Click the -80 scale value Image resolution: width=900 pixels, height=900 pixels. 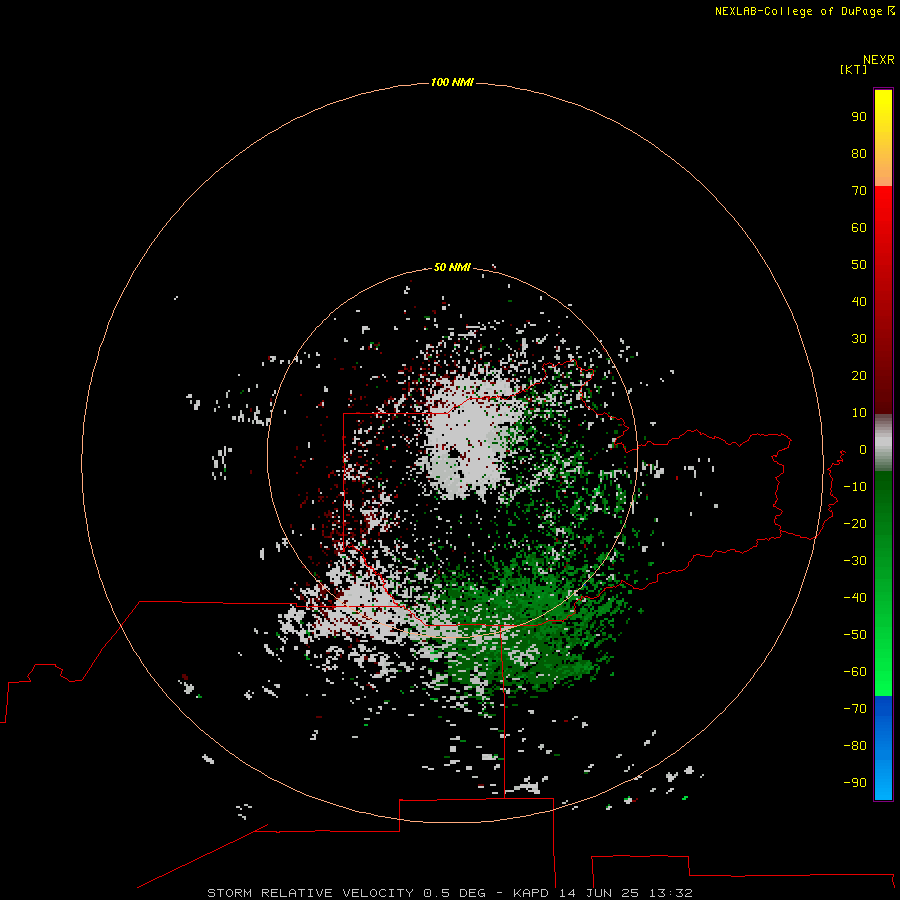855,746
